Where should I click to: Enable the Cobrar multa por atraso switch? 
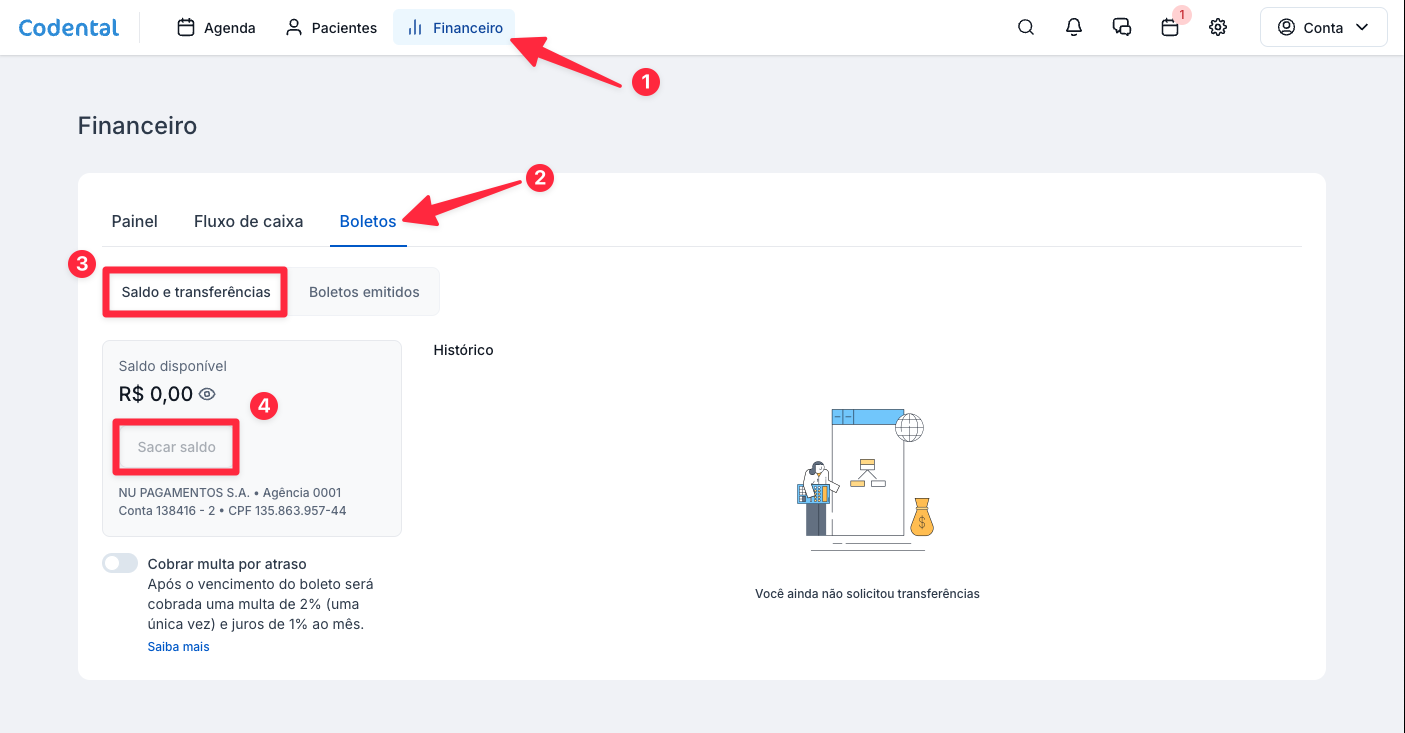click(120, 563)
